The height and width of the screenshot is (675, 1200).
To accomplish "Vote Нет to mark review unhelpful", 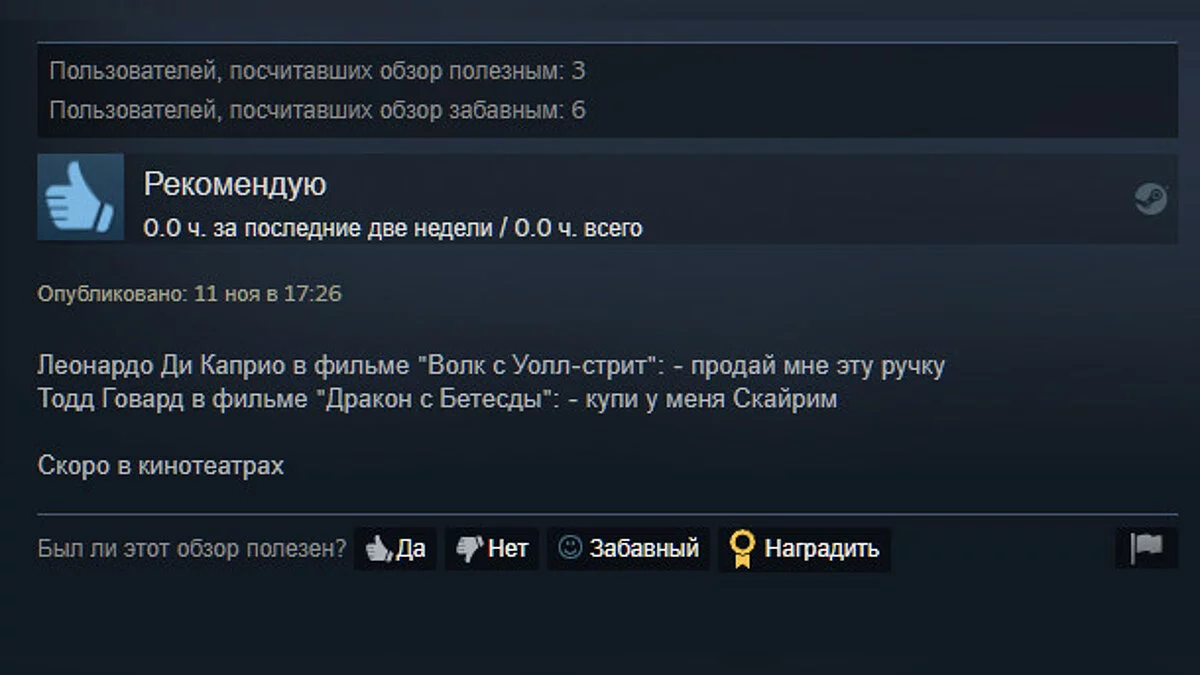I will [492, 549].
